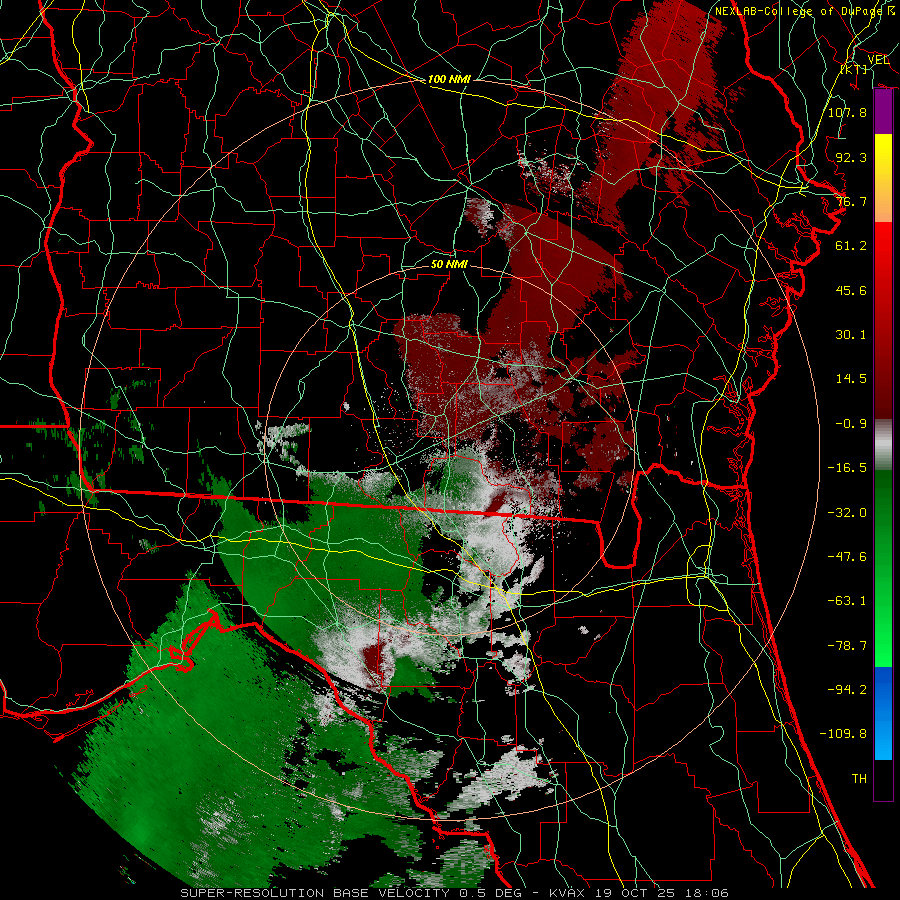Click the [KT] units label
This screenshot has width=900, height=900.
point(854,69)
